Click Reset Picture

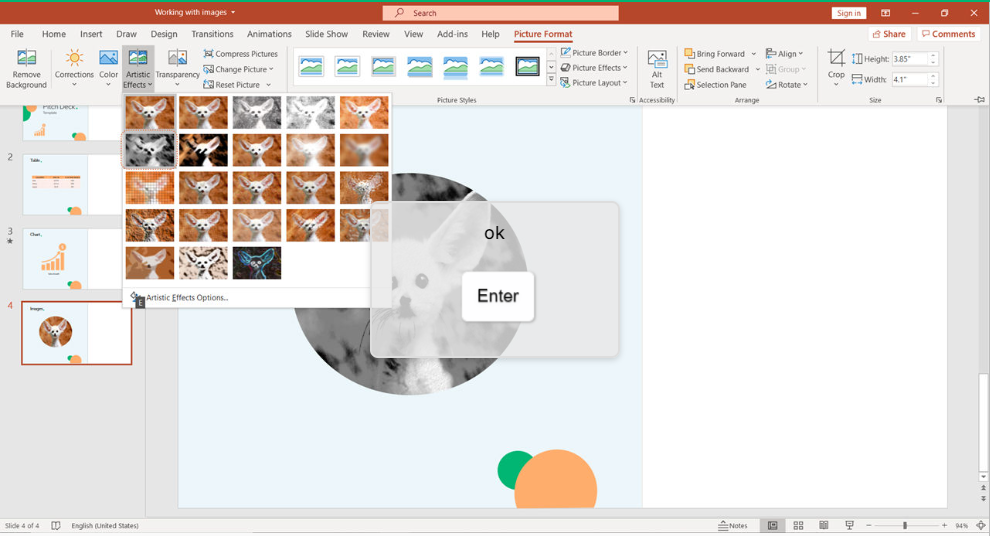click(x=232, y=85)
